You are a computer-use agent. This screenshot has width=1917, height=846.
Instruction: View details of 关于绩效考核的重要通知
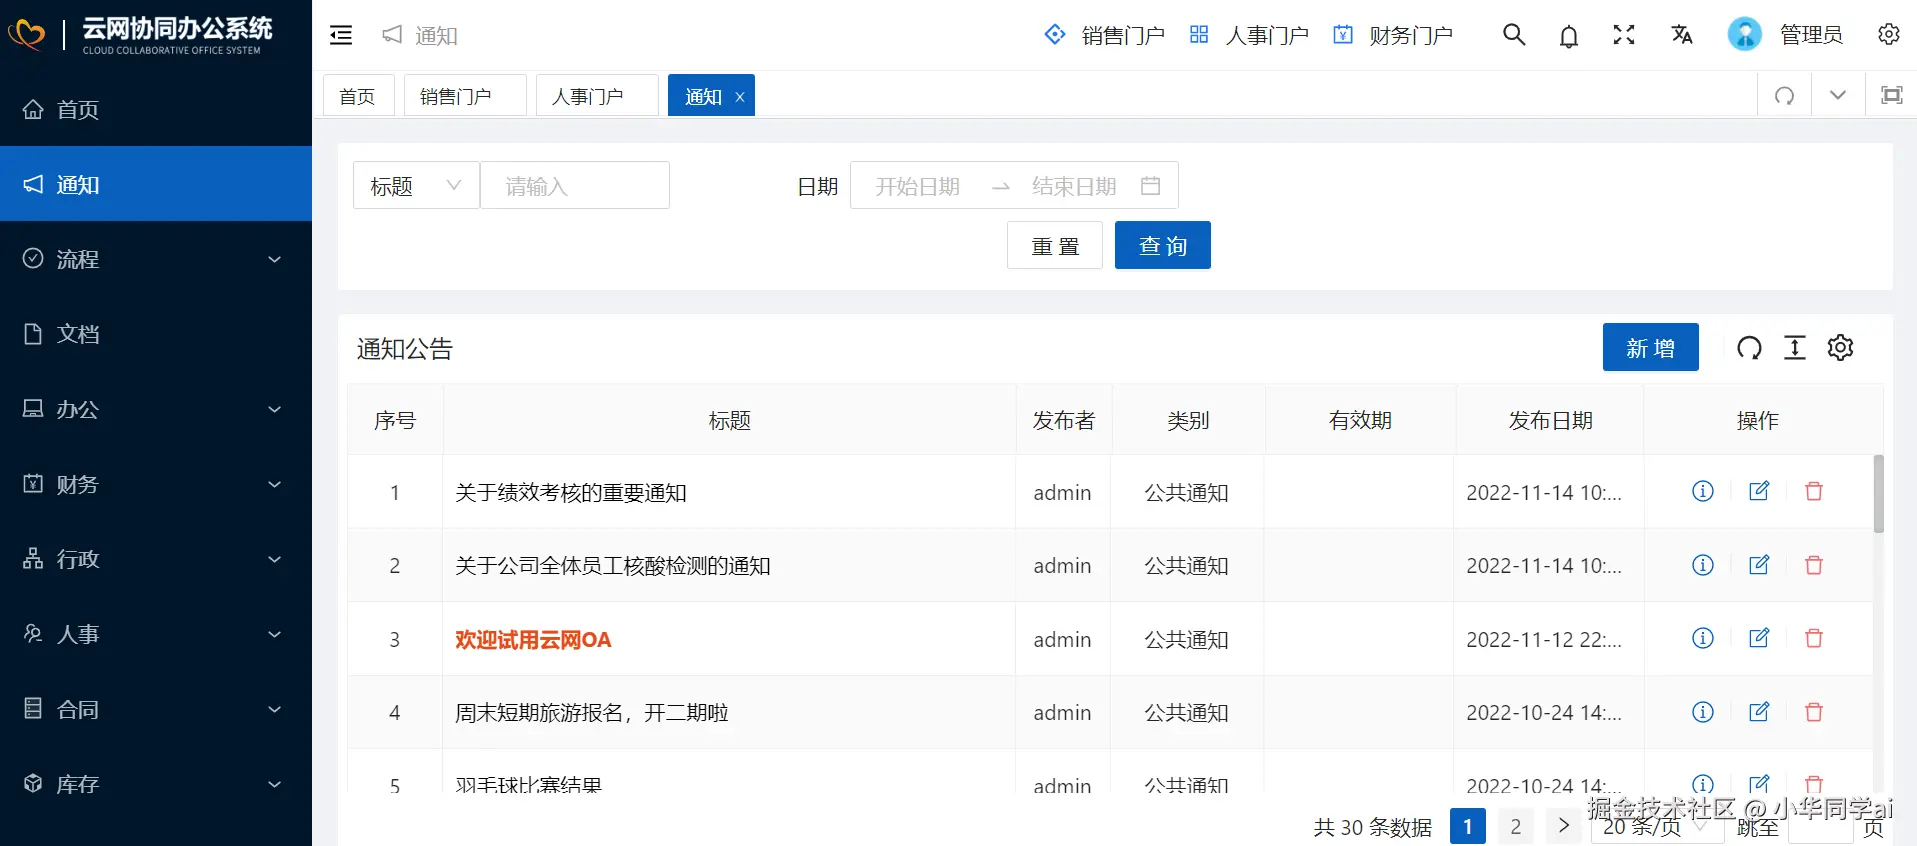click(1703, 491)
